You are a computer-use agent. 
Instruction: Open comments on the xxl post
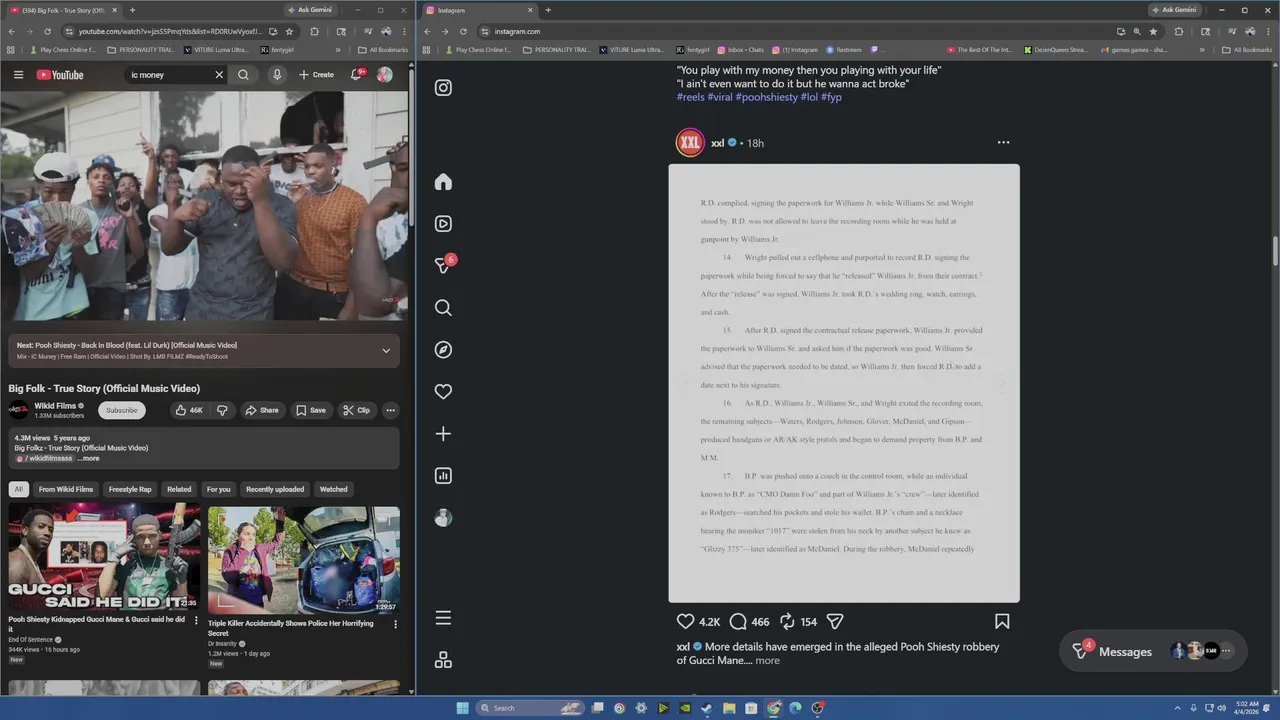[738, 621]
